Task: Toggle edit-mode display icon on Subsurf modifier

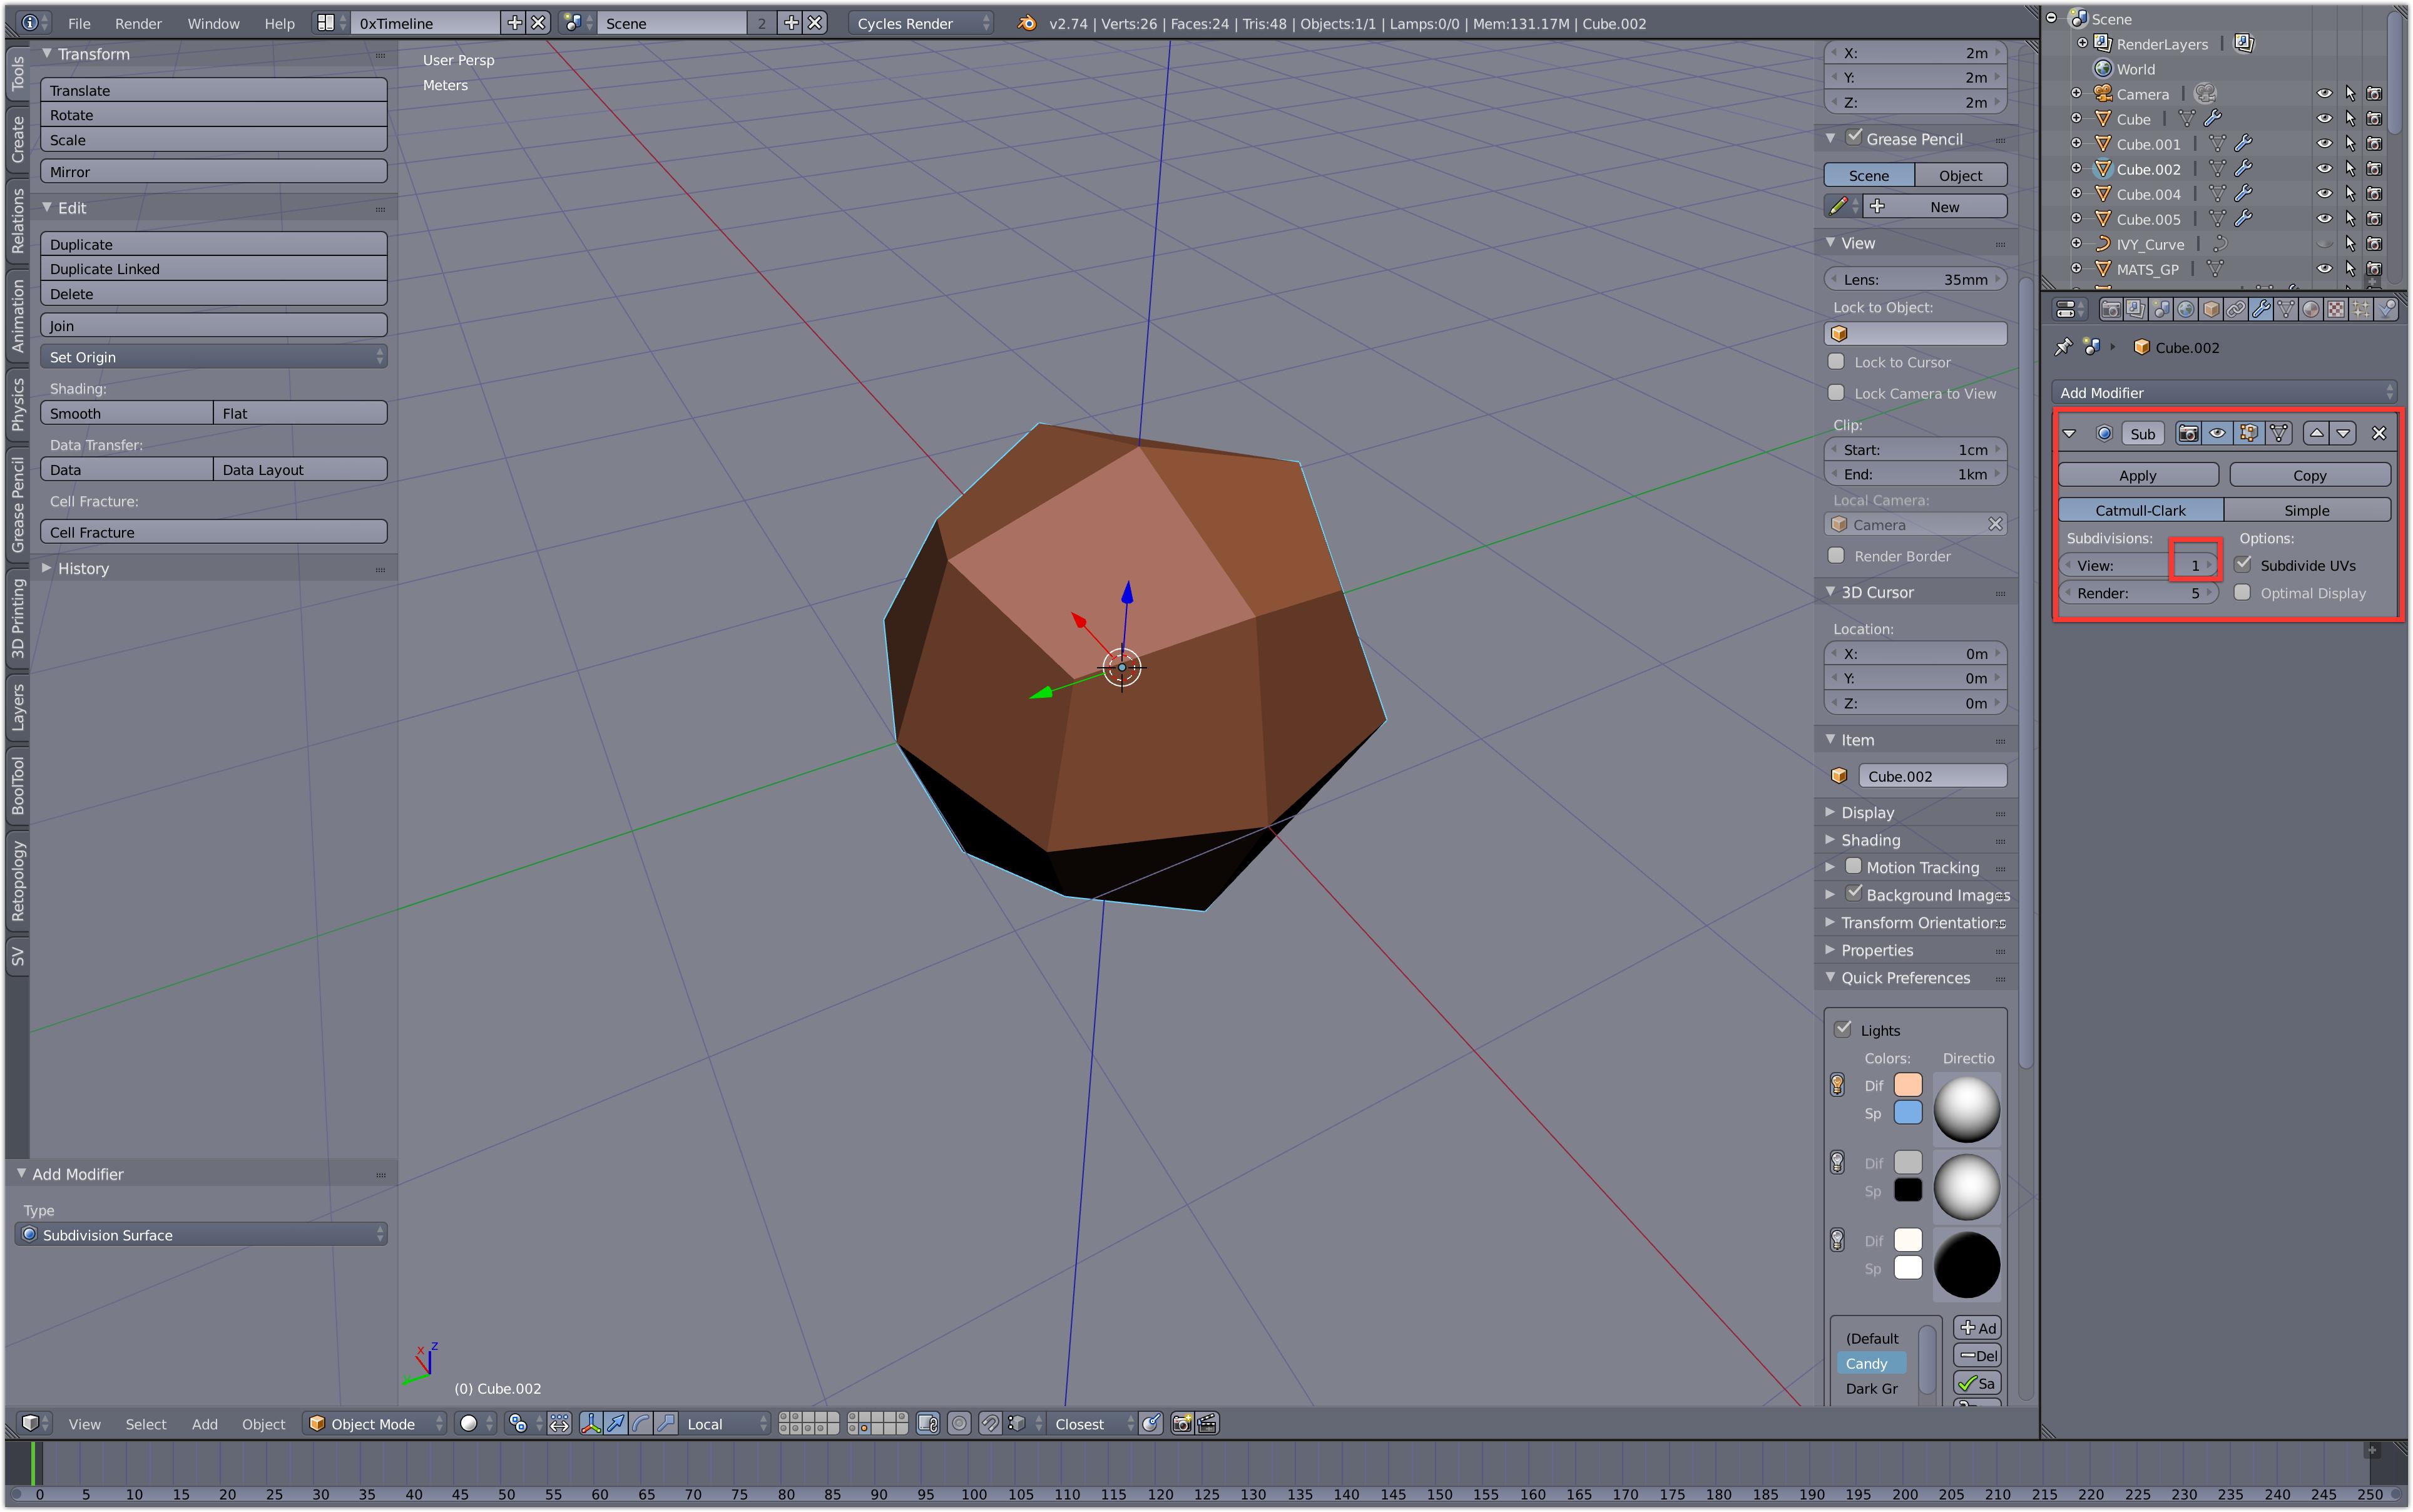Action: click(2247, 434)
